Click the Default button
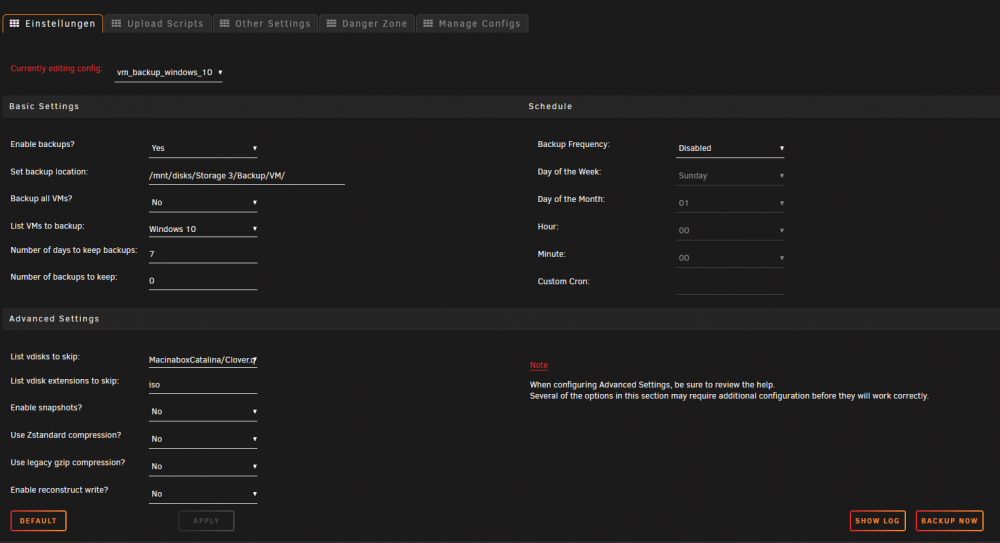The width and height of the screenshot is (1000, 543). pyautogui.click(x=38, y=521)
